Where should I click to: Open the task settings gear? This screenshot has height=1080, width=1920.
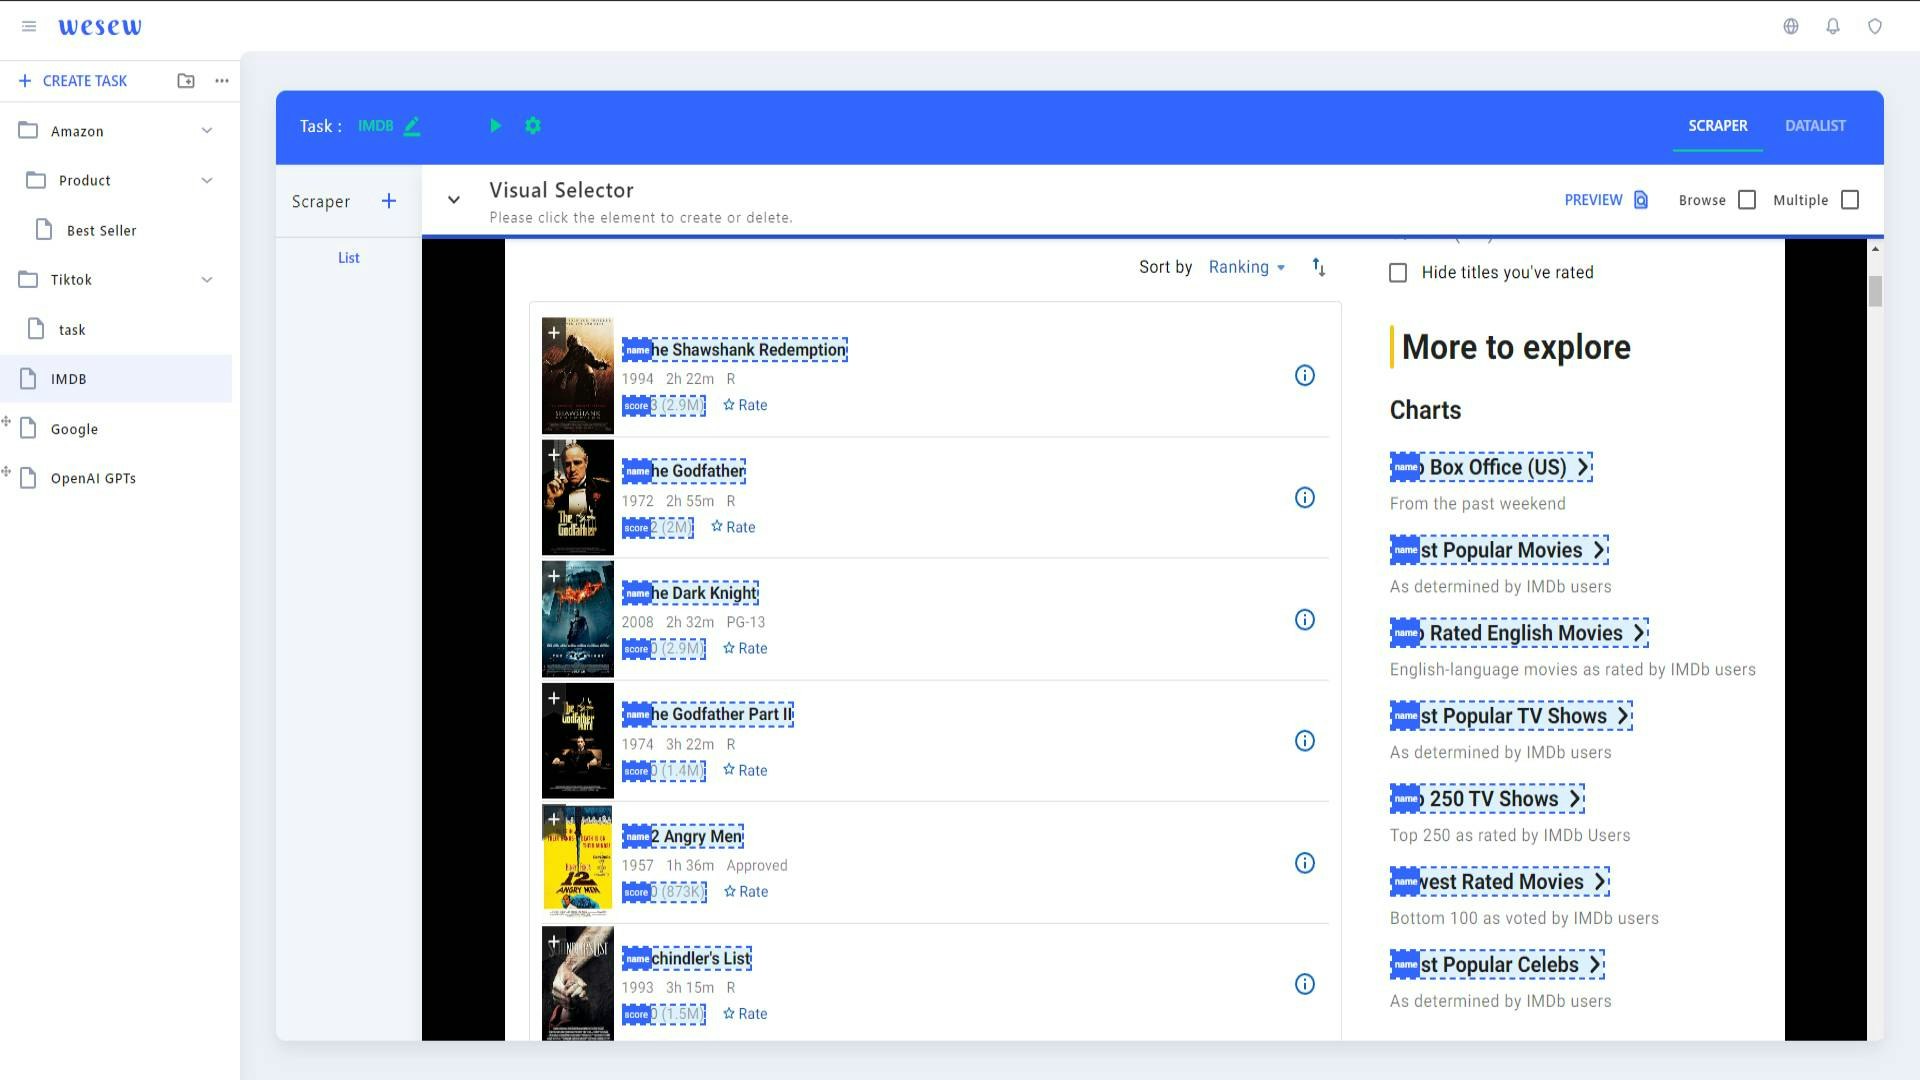point(533,126)
